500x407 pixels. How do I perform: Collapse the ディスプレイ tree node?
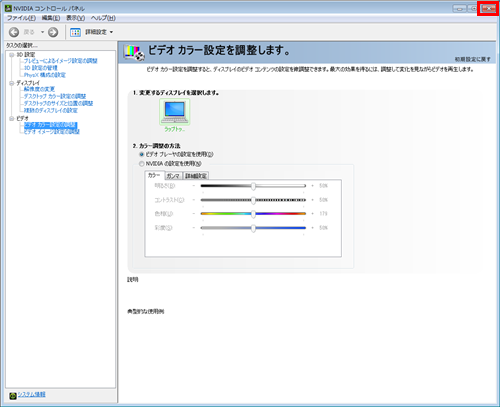[x=11, y=83]
